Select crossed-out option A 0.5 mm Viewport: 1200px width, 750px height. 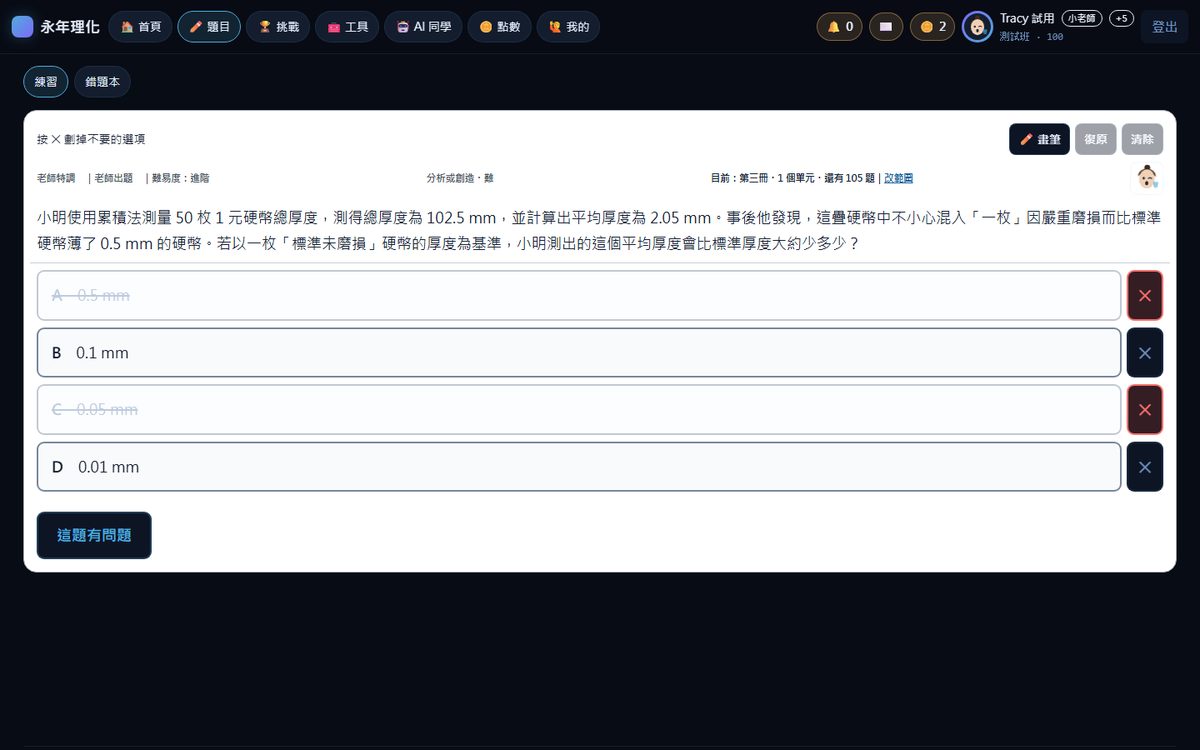[579, 295]
